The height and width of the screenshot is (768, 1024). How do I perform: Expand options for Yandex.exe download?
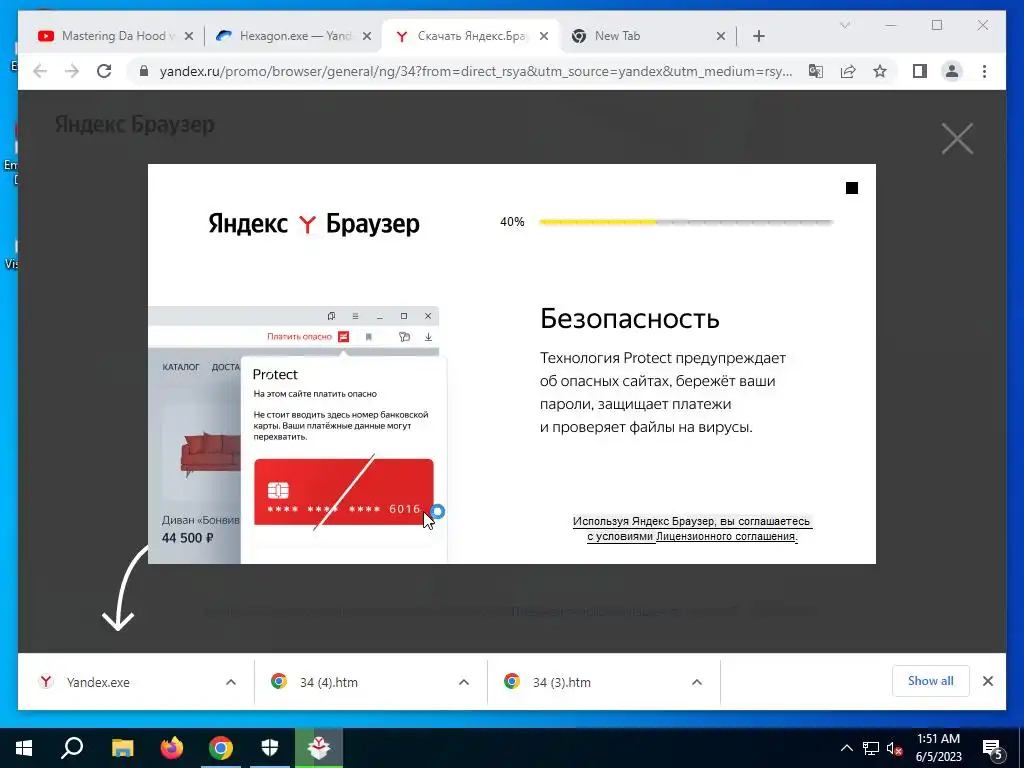231,682
